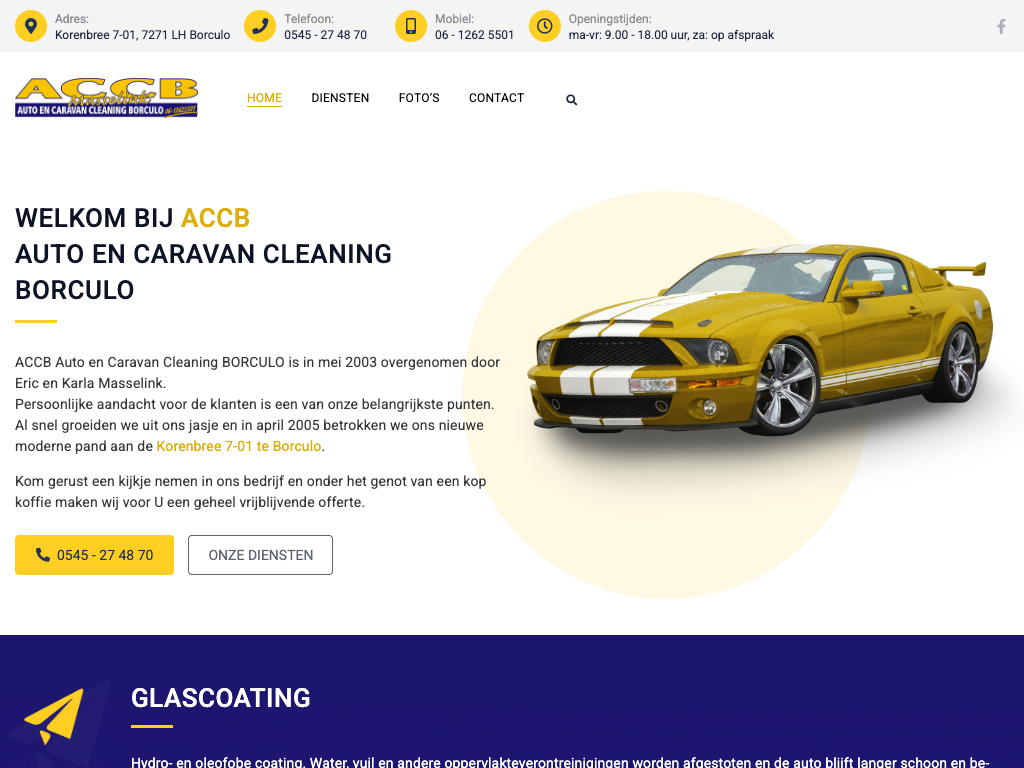Viewport: 1024px width, 768px height.
Task: Navigate to the Contact page
Action: [x=496, y=98]
